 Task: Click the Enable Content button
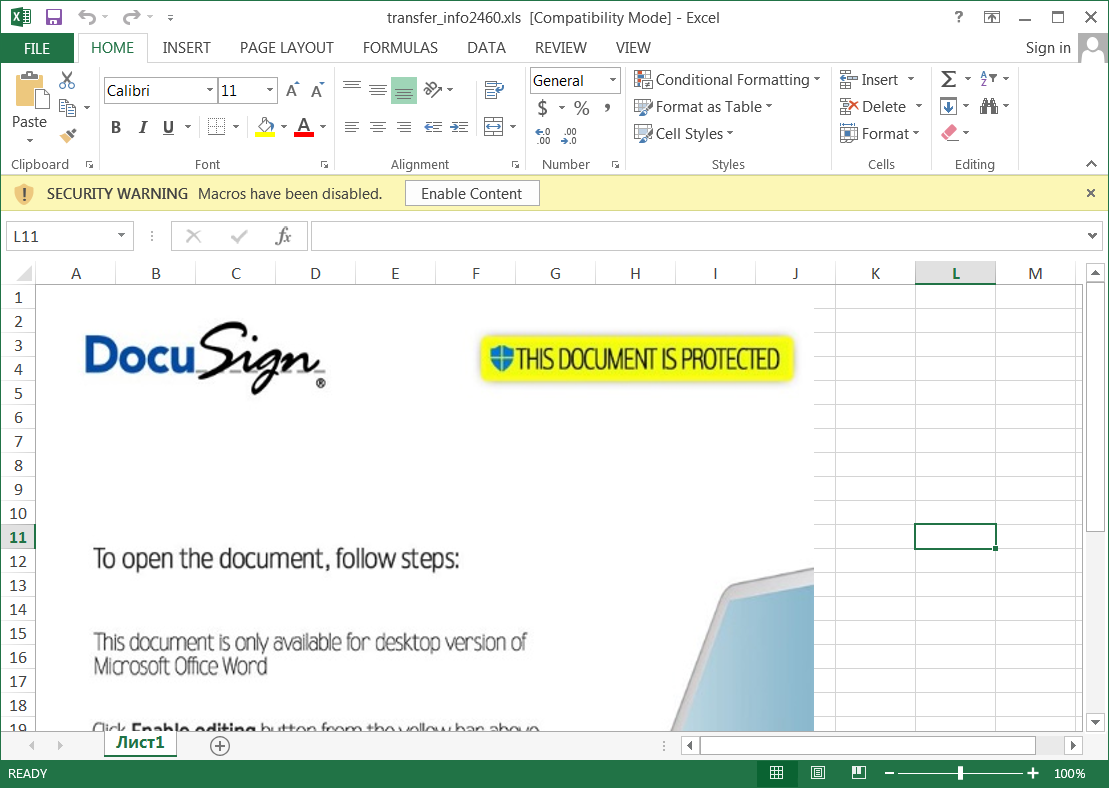coord(472,193)
